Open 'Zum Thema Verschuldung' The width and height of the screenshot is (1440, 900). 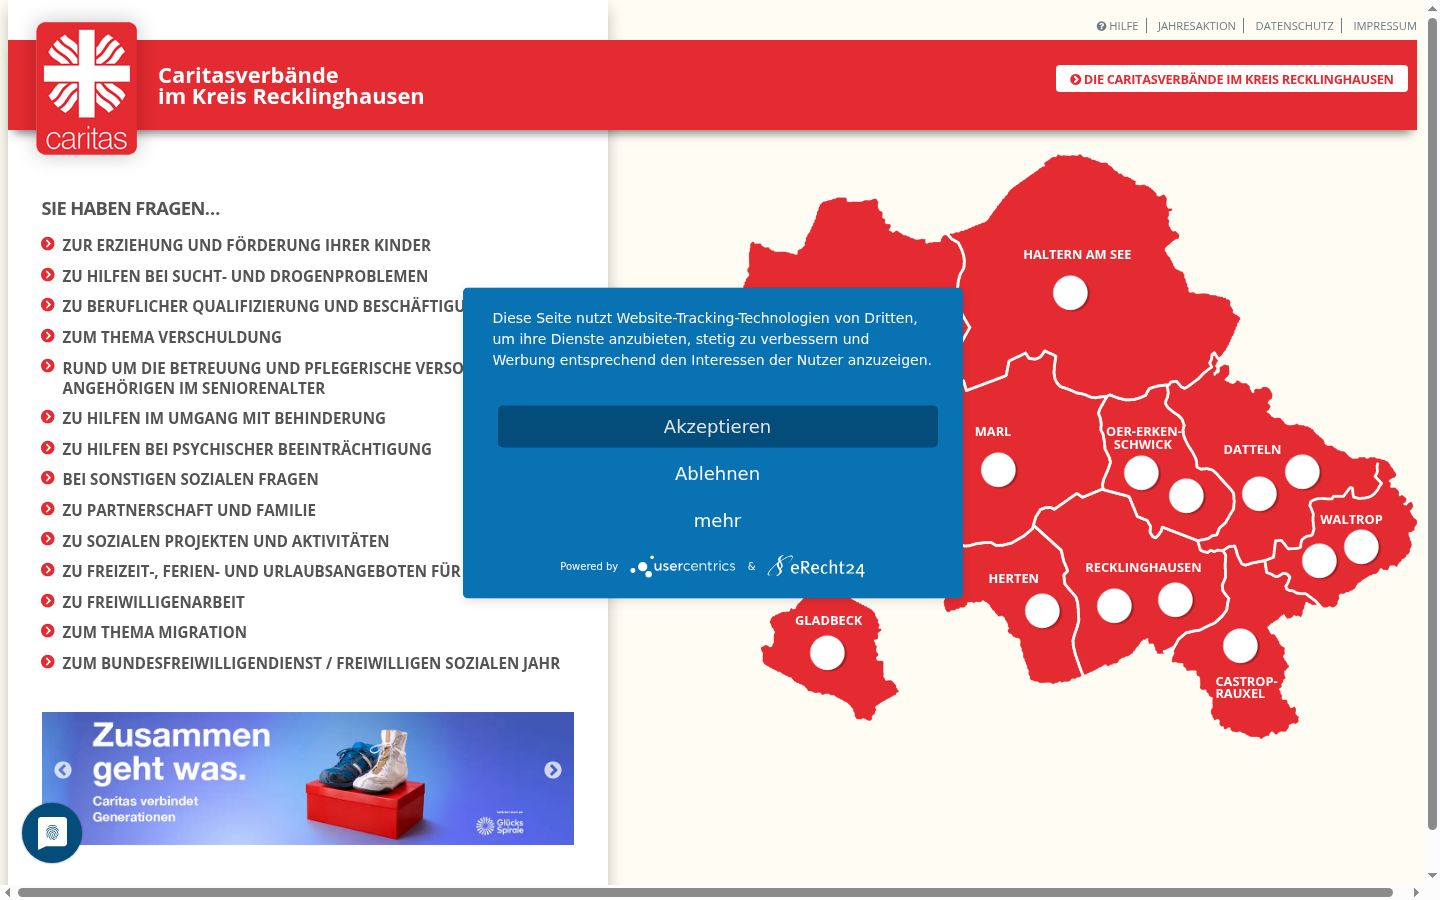click(172, 337)
